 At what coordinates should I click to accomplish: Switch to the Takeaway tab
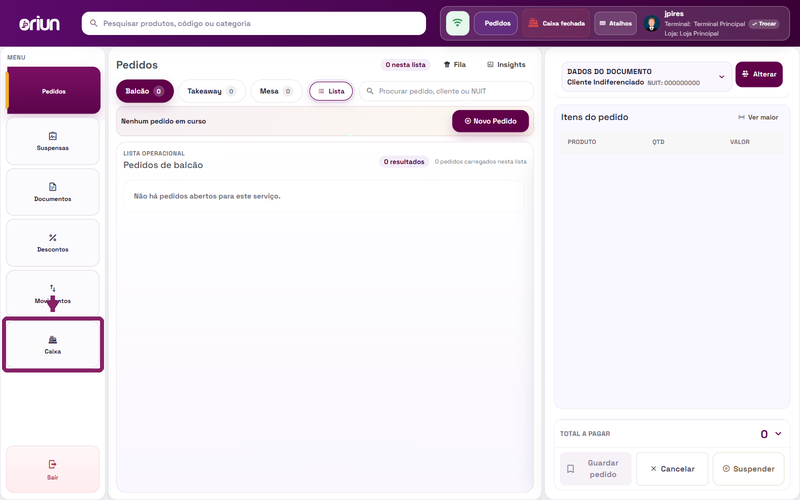click(211, 91)
